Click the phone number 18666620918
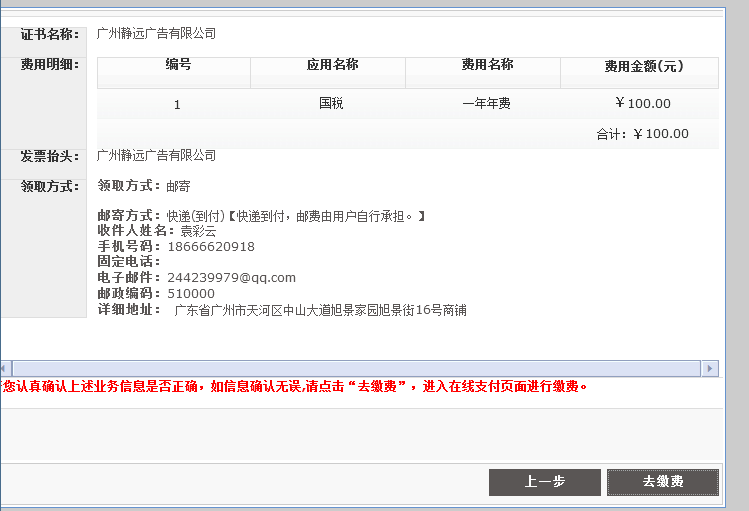 [x=211, y=246]
